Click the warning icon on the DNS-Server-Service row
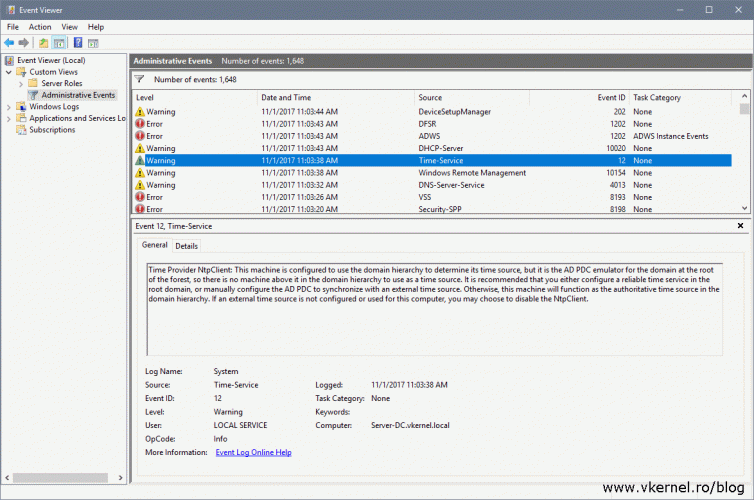 (140, 185)
